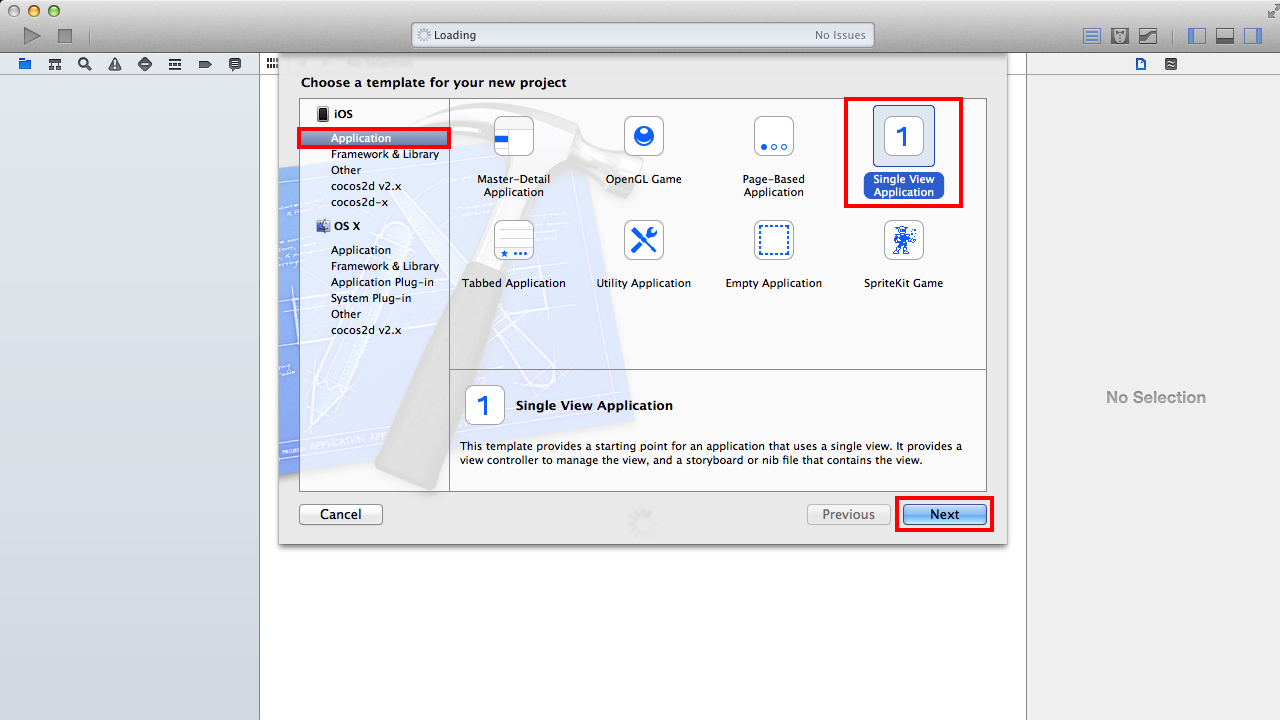Click the Loading activity status field

click(643, 35)
